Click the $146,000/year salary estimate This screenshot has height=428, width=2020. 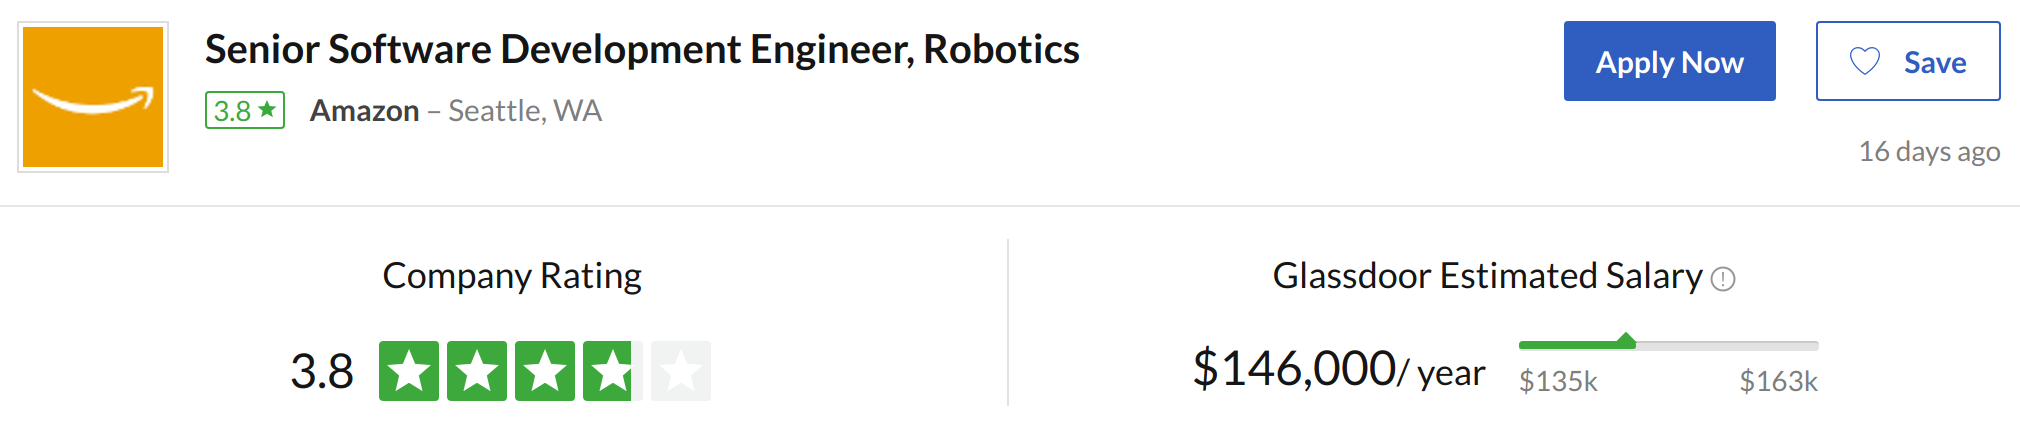1339,368
